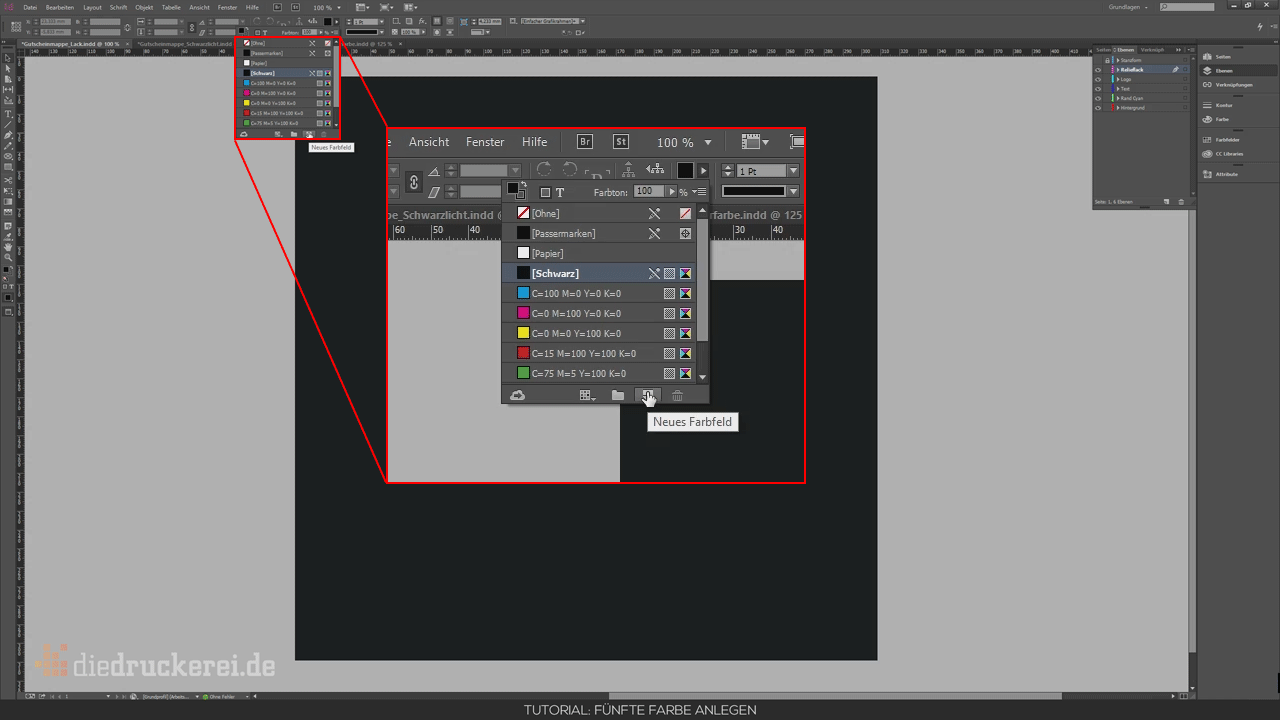Open the Tabelle menu
This screenshot has height=720, width=1280.
(x=171, y=7)
